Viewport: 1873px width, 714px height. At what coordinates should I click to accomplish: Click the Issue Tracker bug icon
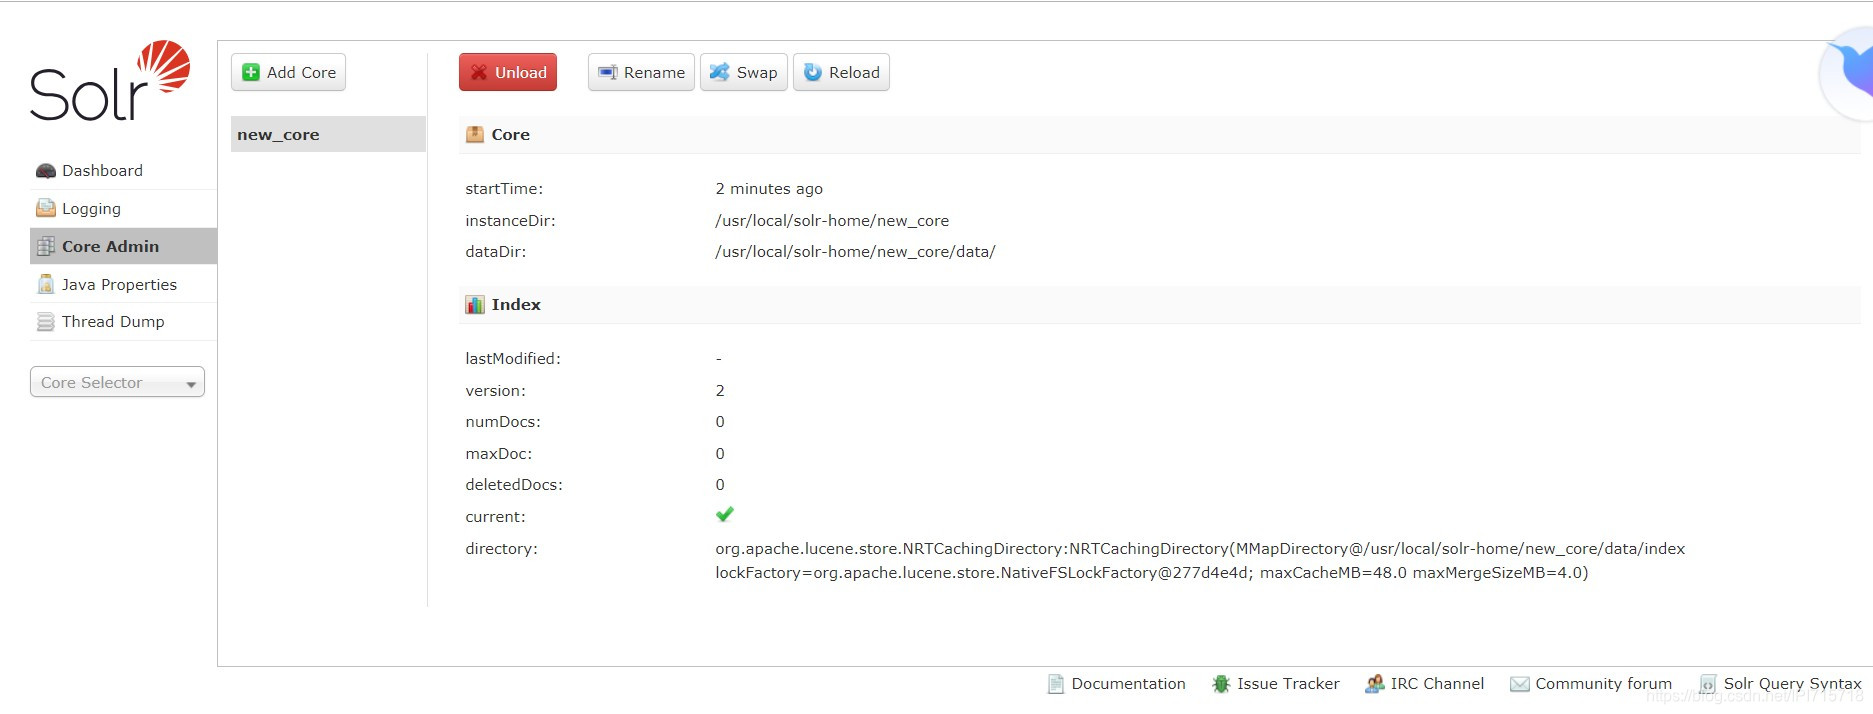(1221, 684)
